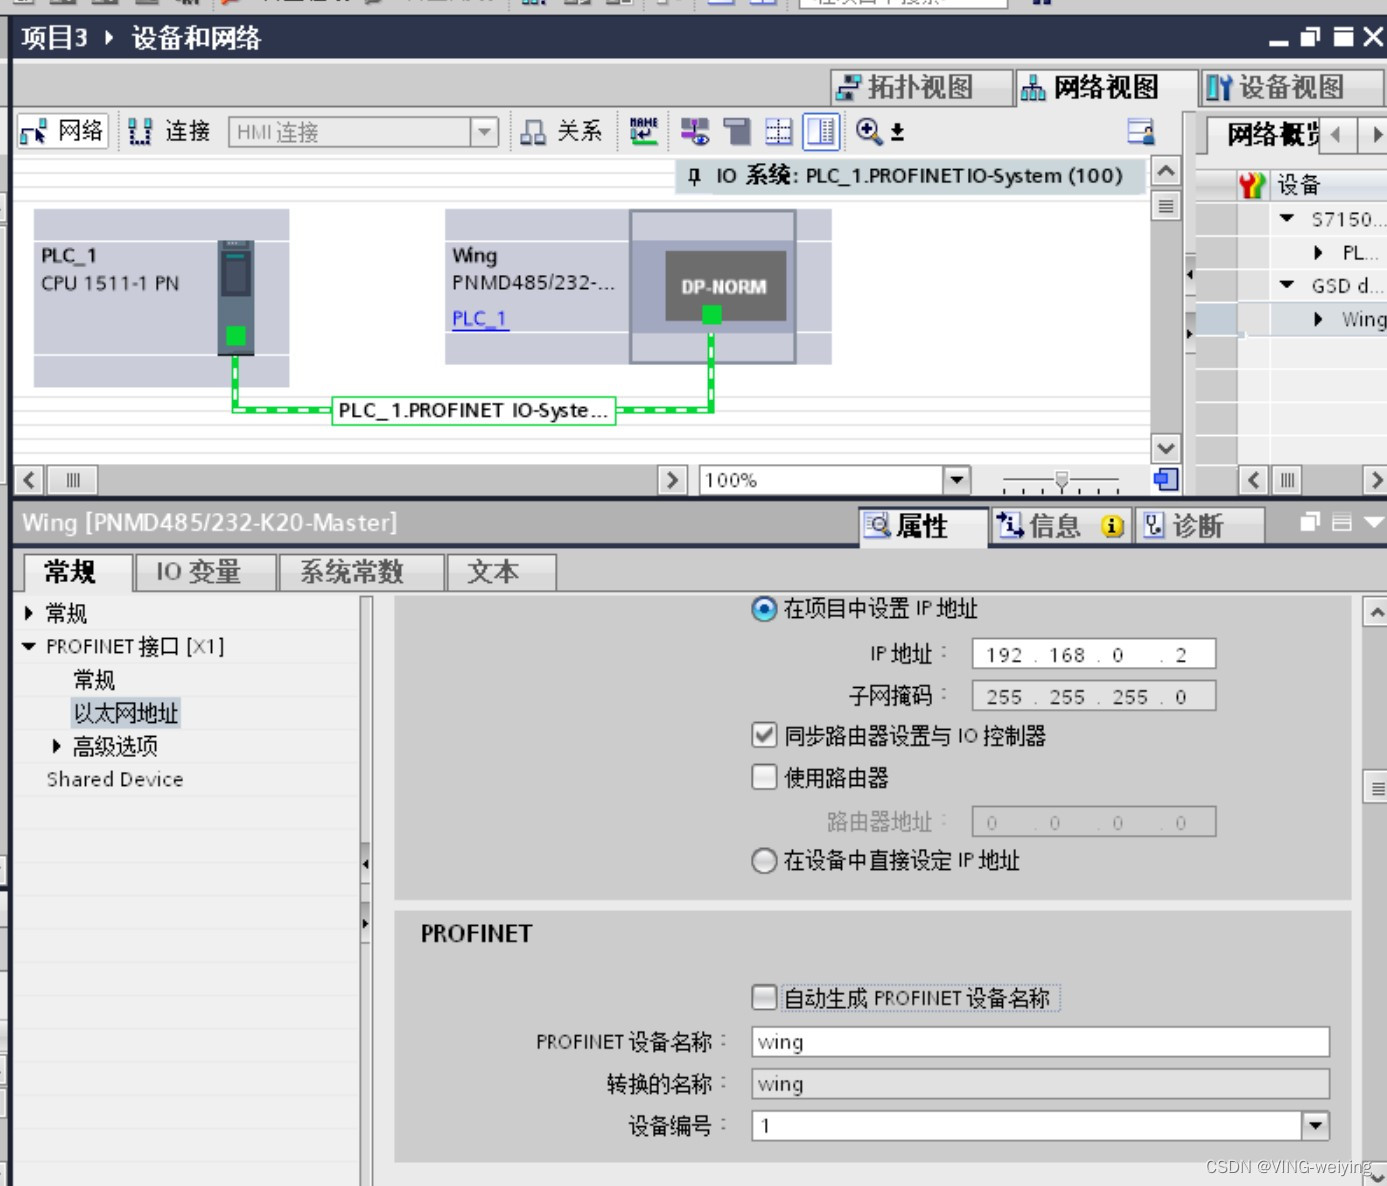1387x1186 pixels.
Task: Open the Info (信息) inspector tab
Action: point(1061,526)
